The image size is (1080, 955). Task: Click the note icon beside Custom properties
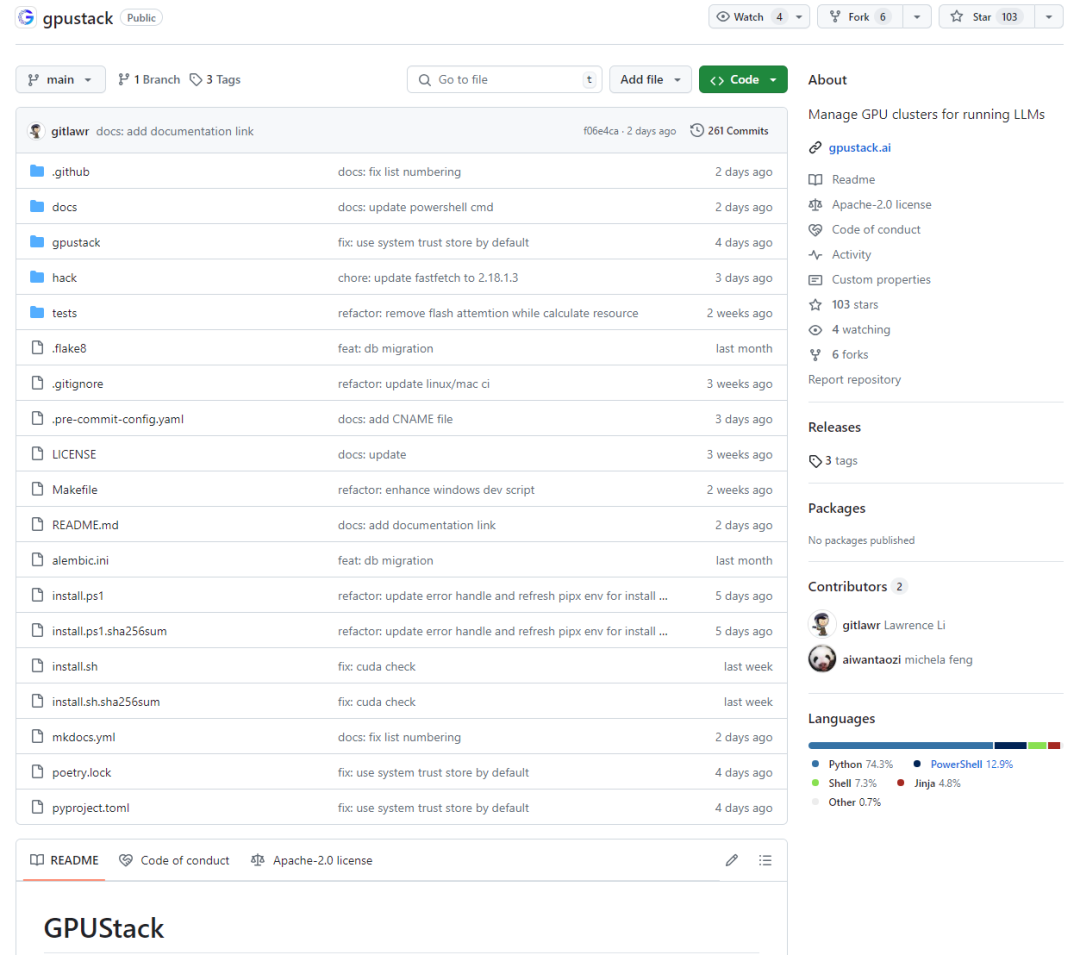(x=816, y=280)
